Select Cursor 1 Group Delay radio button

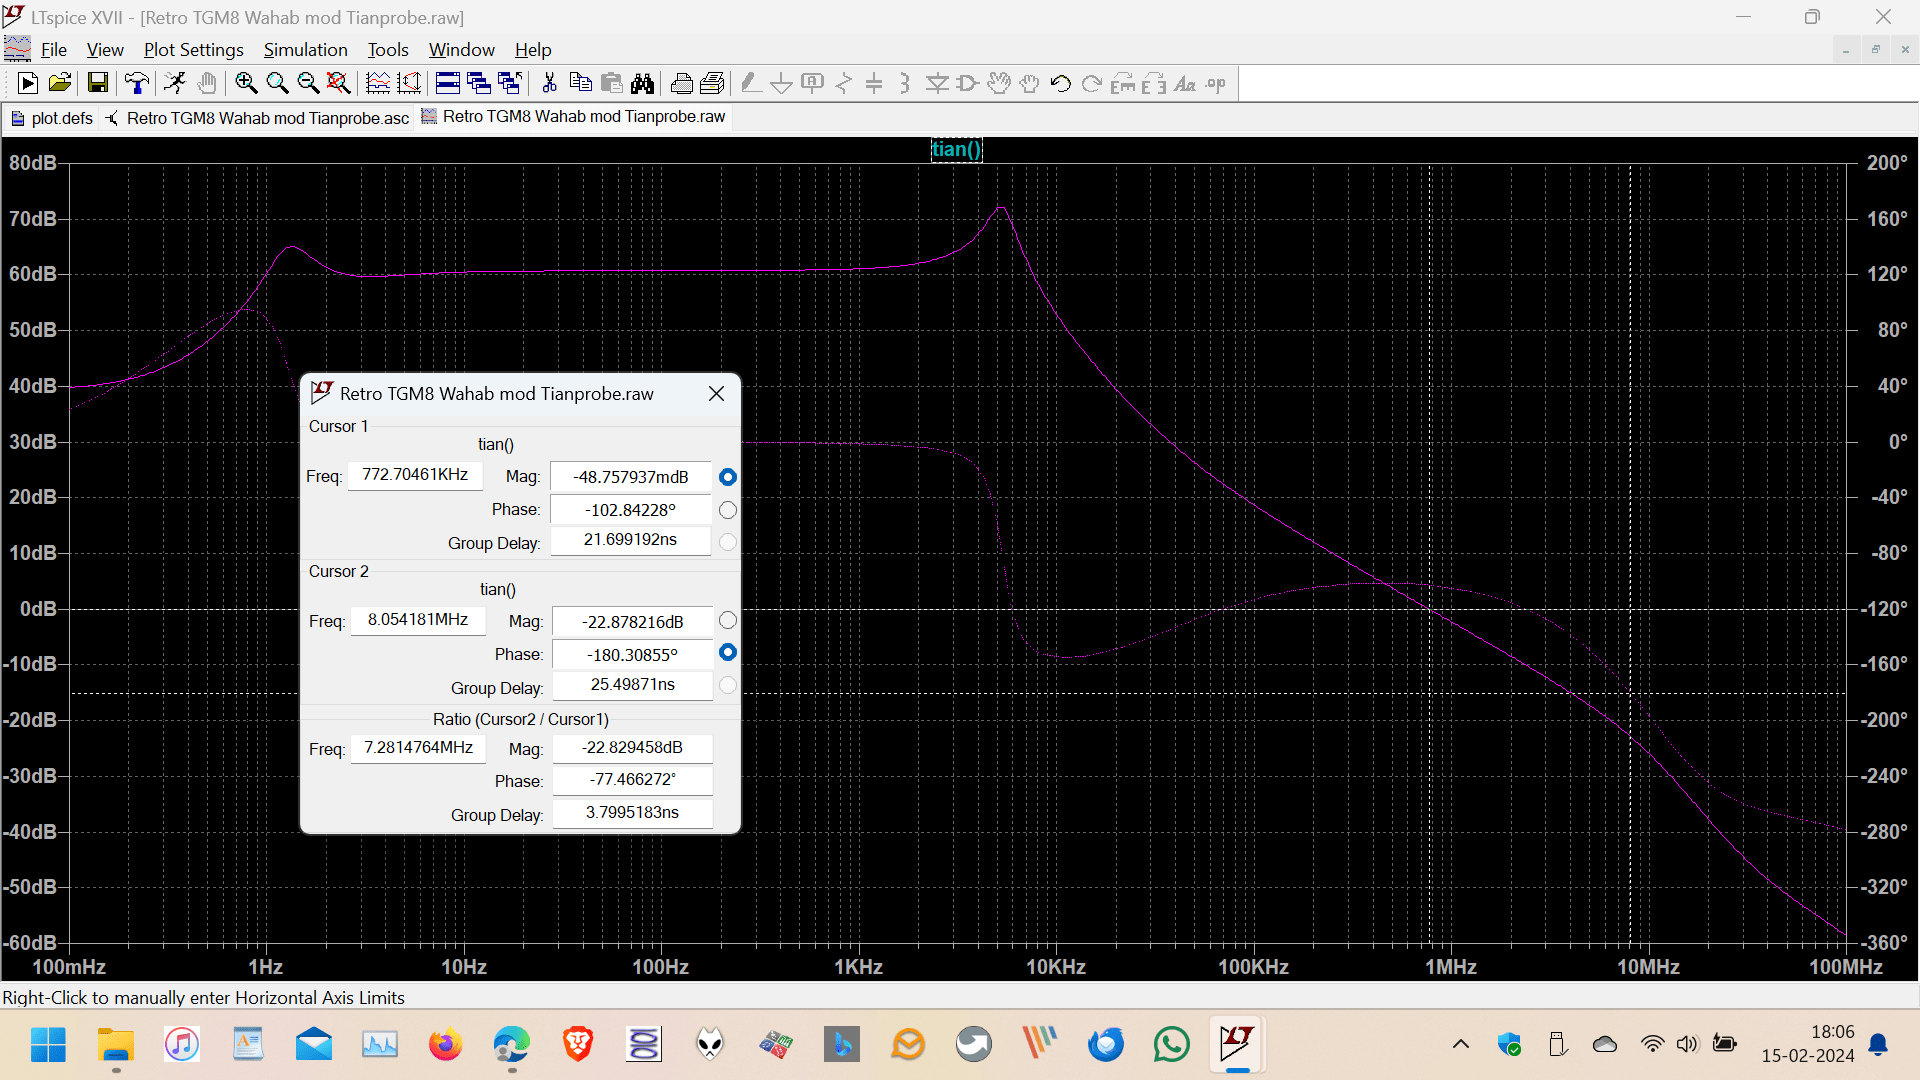[728, 542]
